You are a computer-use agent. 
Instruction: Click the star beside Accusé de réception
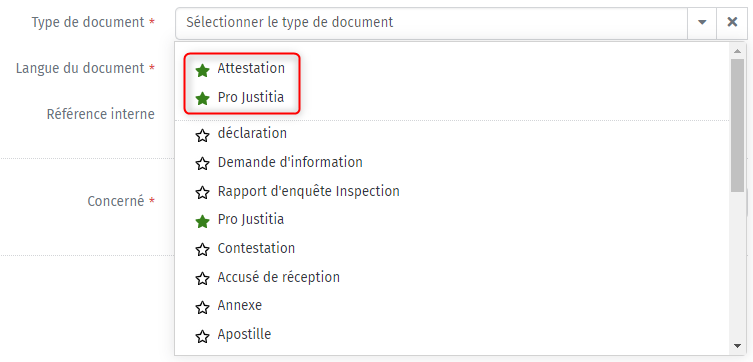point(203,278)
